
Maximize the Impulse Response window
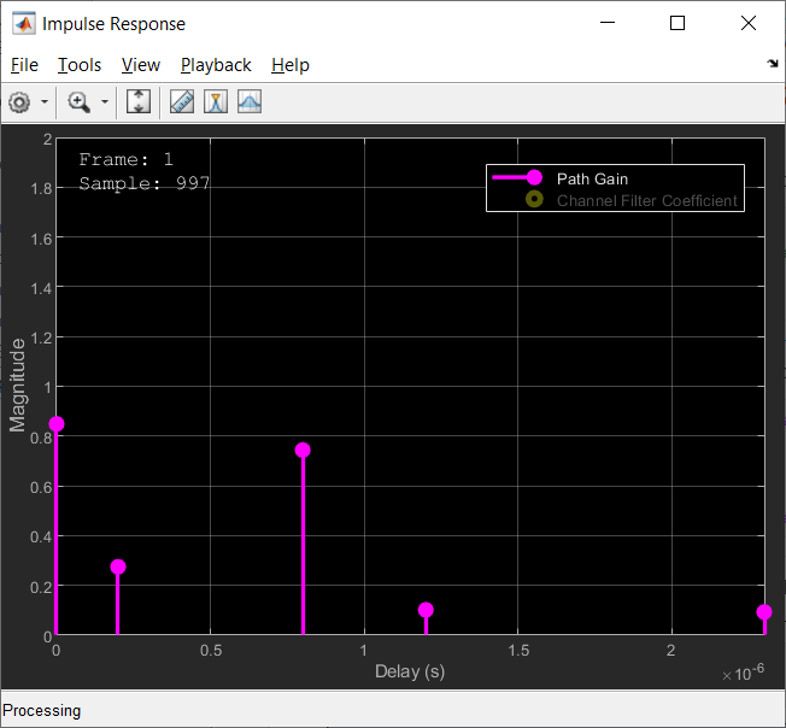(x=677, y=23)
